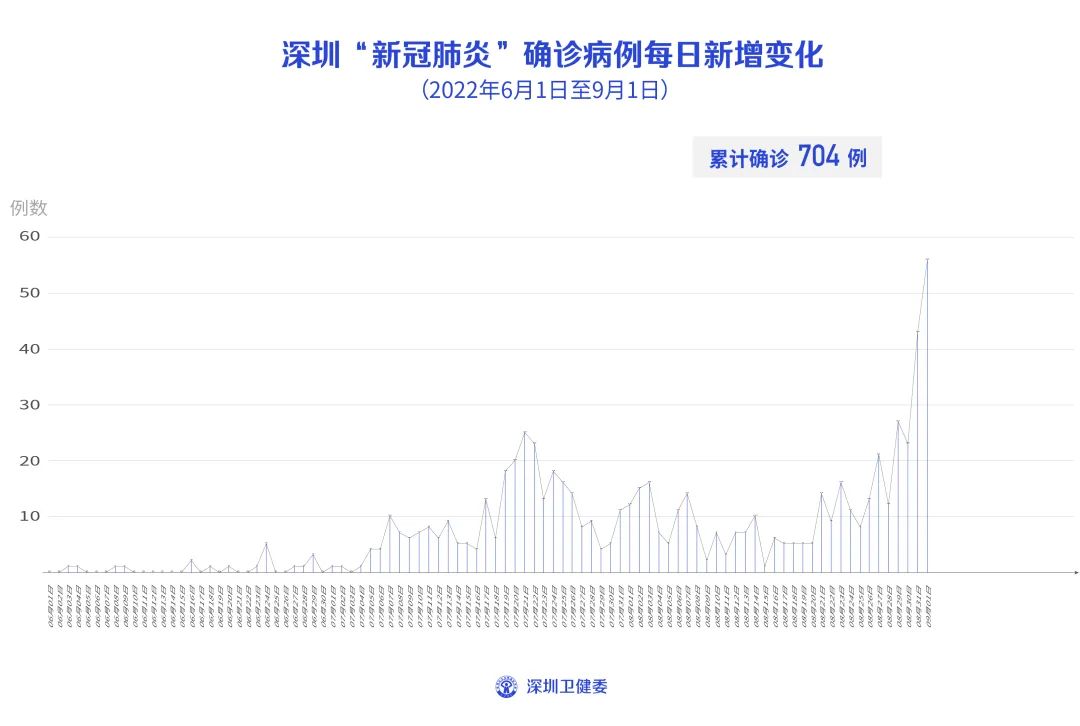1080x726 pixels.
Task: Click the arrow at the x-axis end
Action: point(1075,572)
